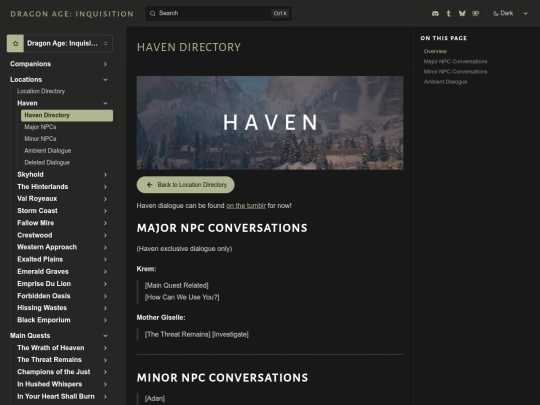Open Exalted Plains in sidebar
Image resolution: width=540 pixels, height=405 pixels.
tap(40, 259)
